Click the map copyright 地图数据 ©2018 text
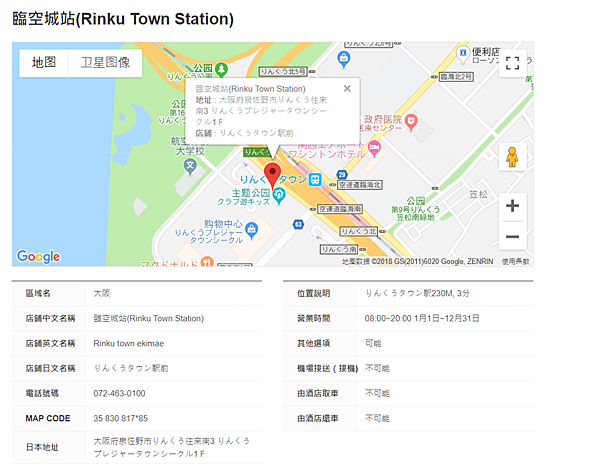This screenshot has width=600, height=468. (x=417, y=261)
